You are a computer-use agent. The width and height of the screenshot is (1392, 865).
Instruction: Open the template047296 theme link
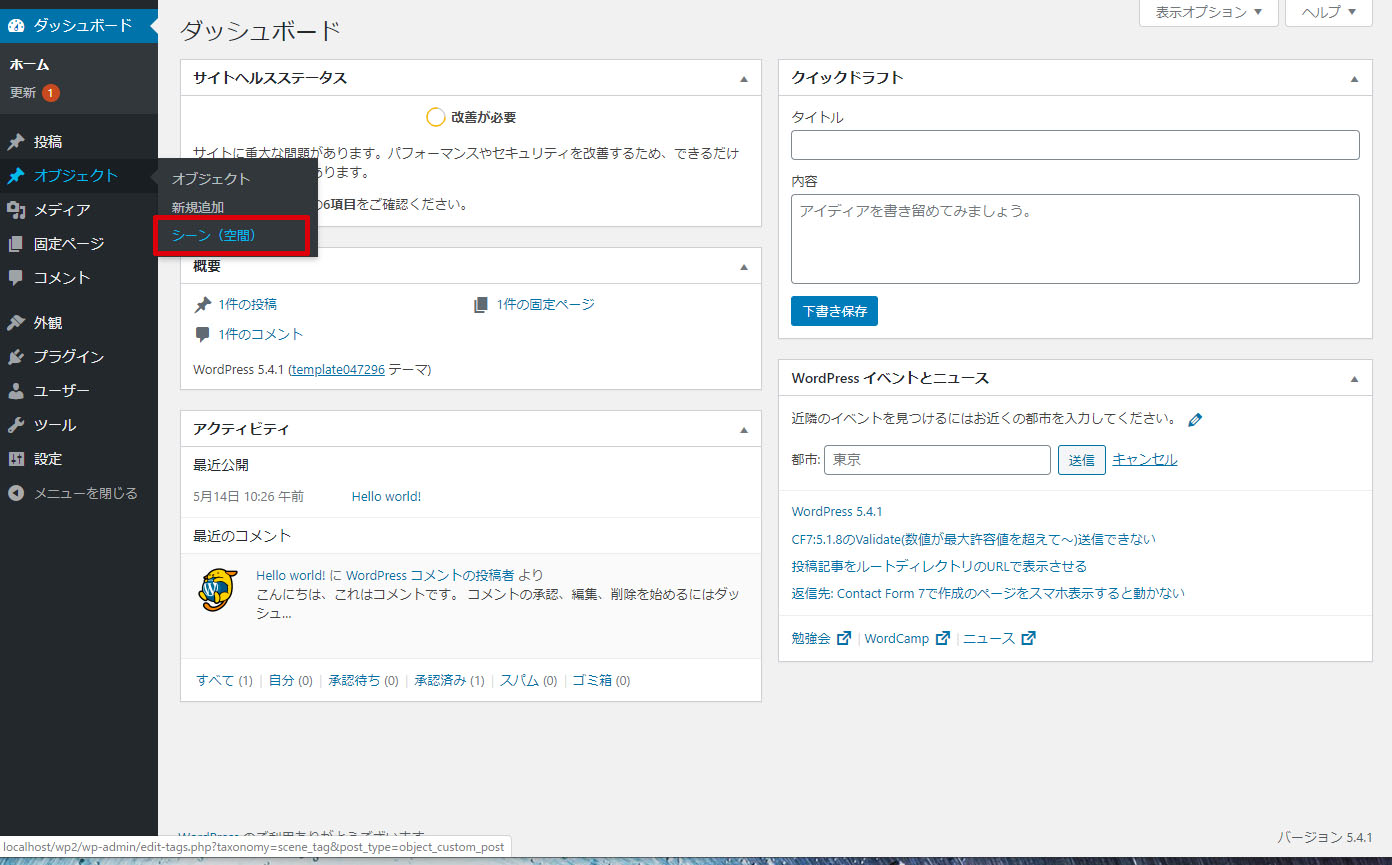pyautogui.click(x=338, y=370)
